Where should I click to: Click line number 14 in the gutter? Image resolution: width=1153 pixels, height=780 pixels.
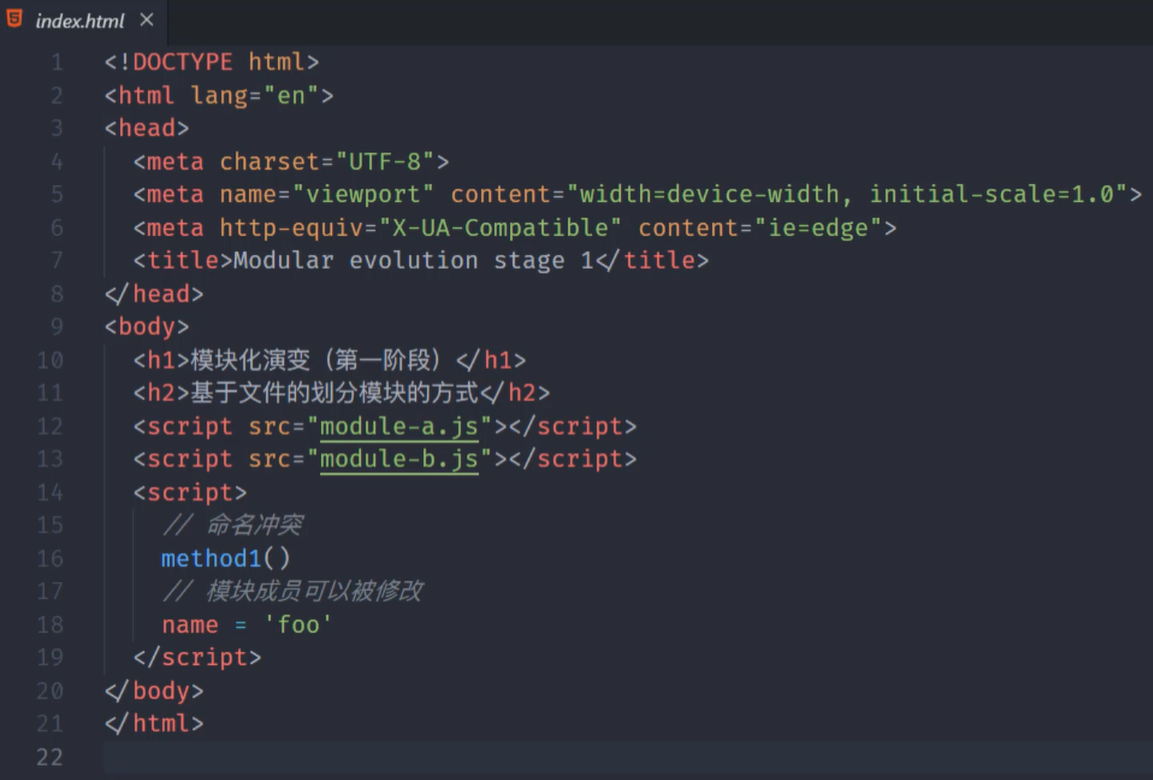click(x=50, y=492)
